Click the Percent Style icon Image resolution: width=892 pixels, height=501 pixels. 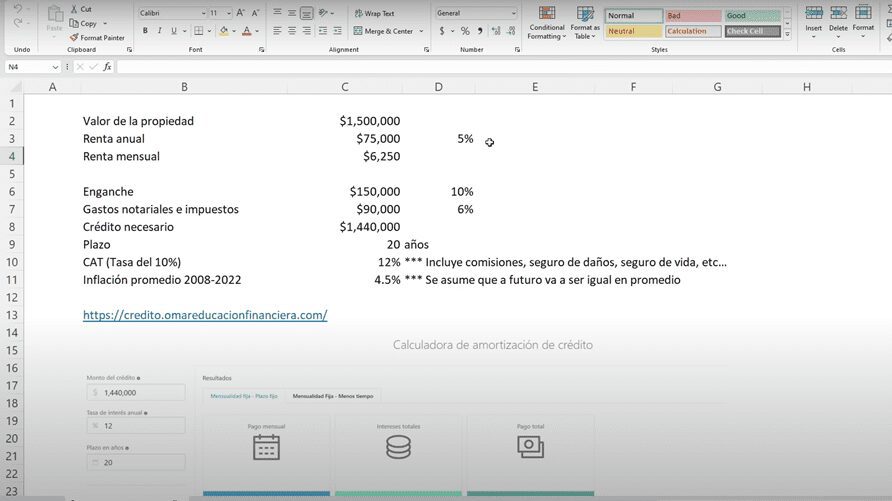click(x=465, y=31)
